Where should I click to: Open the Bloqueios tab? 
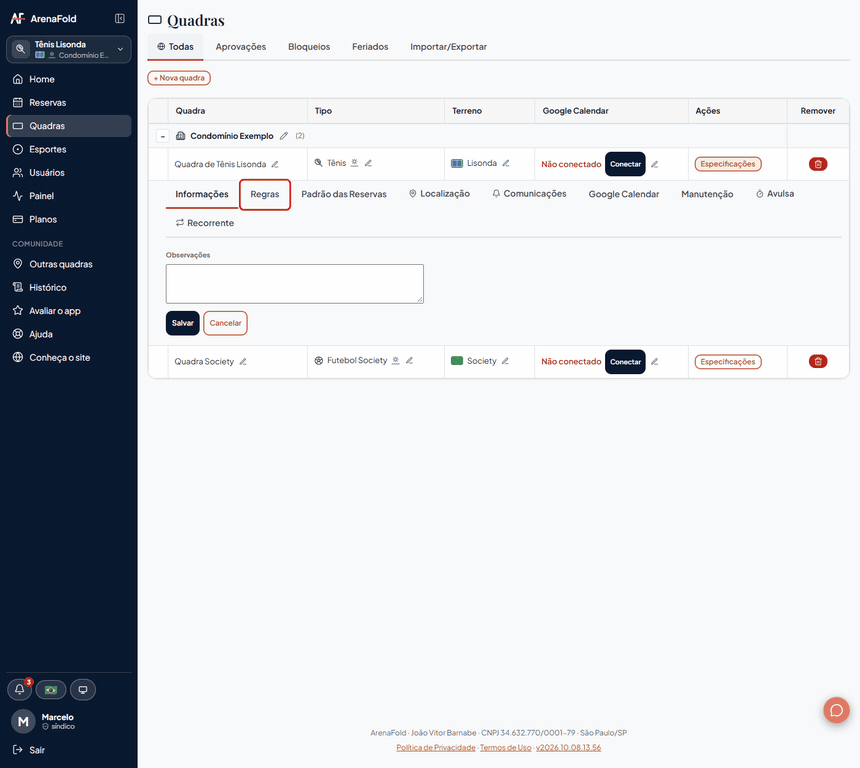(x=309, y=47)
